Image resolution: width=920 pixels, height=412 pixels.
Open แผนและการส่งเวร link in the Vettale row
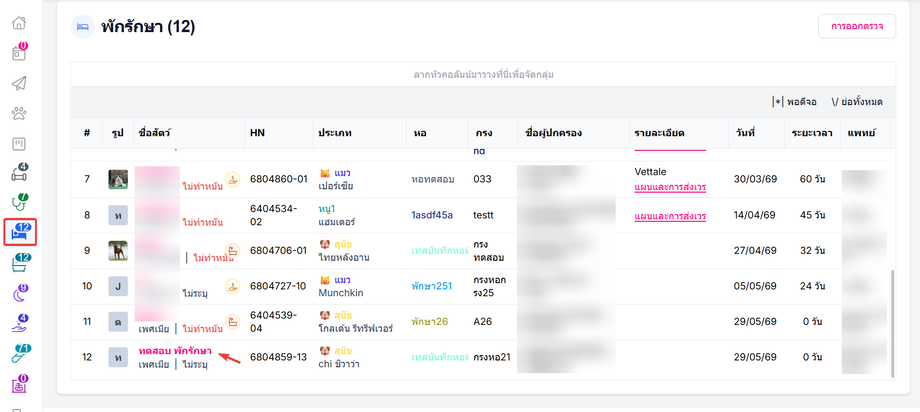pyautogui.click(x=670, y=188)
